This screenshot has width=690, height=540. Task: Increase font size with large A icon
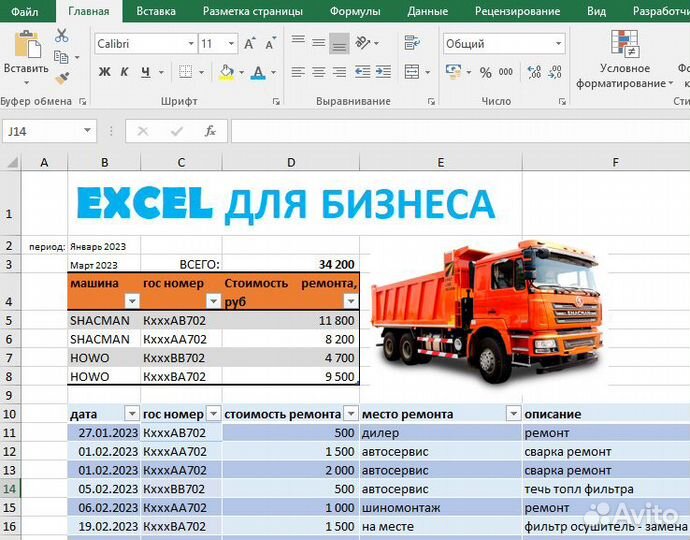coord(250,44)
